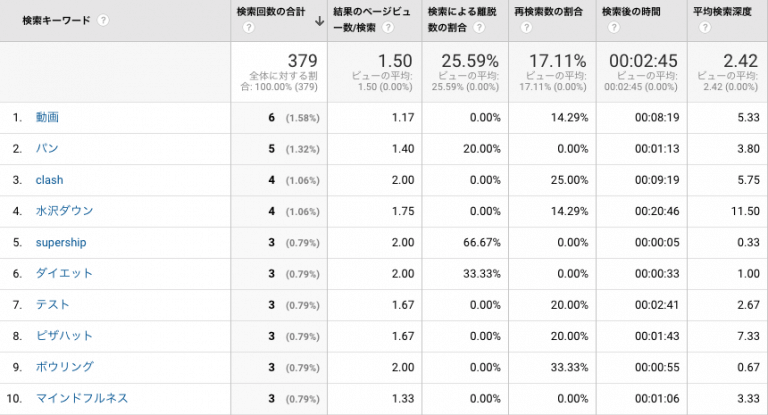Click help icon beside 検索による離脱数の割合
This screenshot has height=415, width=768.
479,27
